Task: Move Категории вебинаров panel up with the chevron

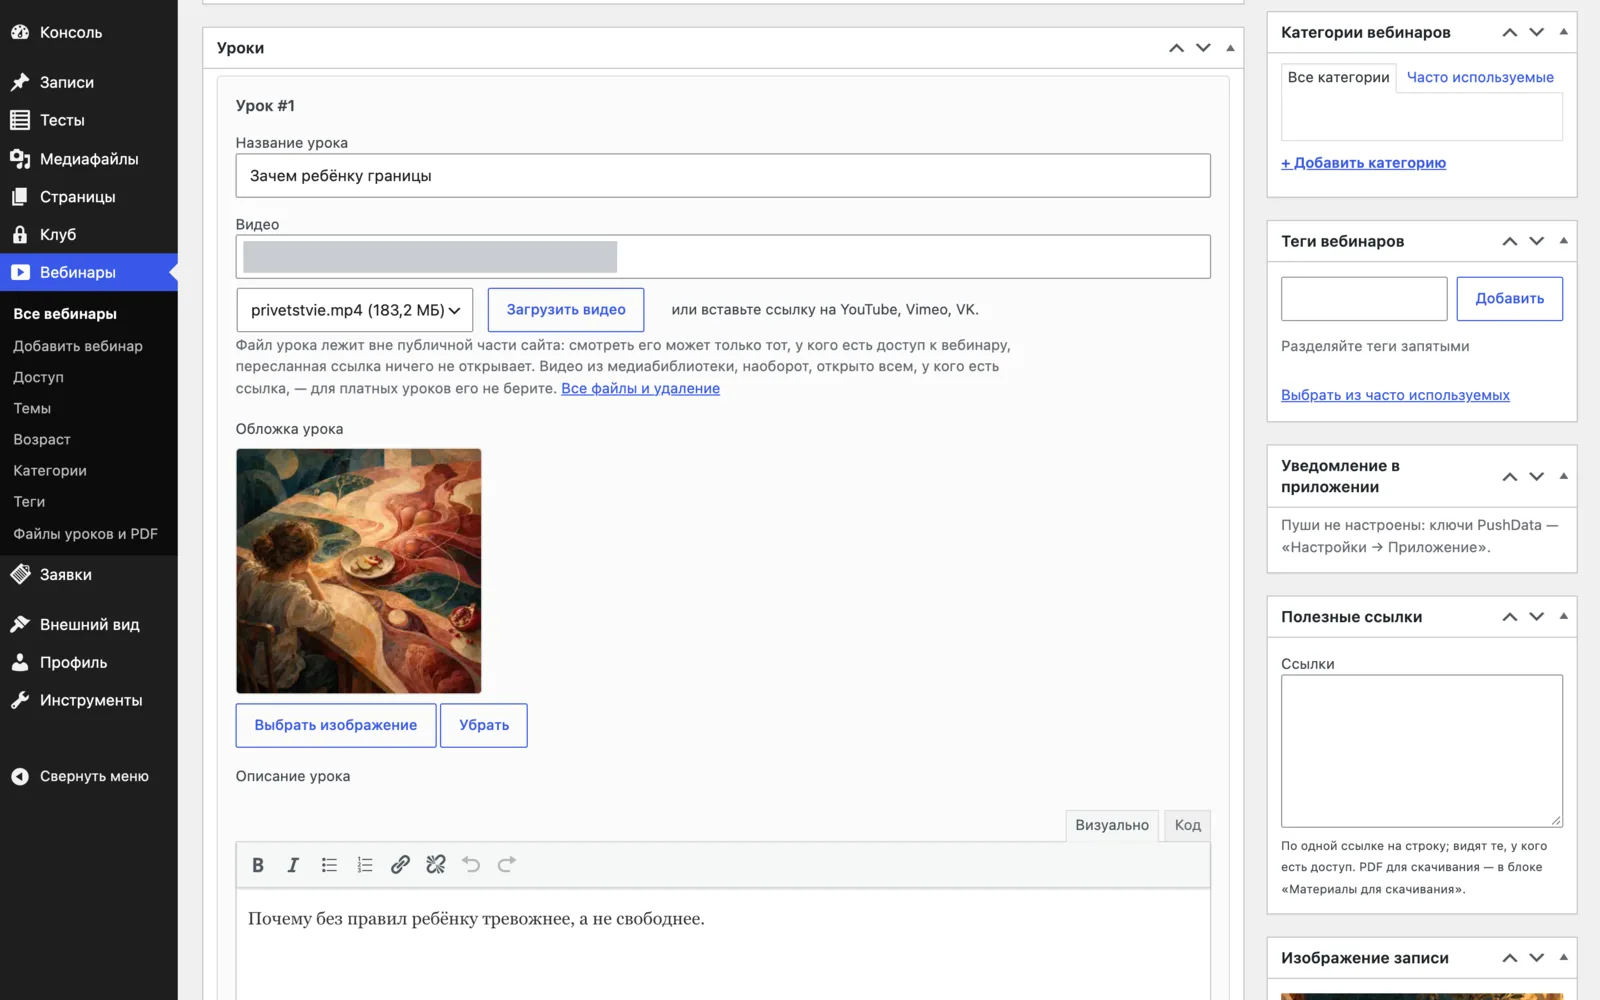Action: click(x=1510, y=33)
